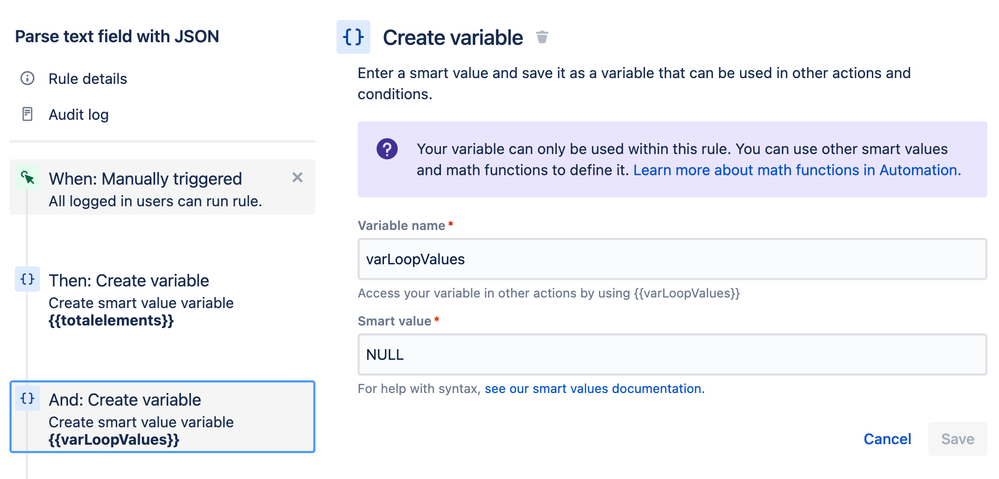Screen dimensions: 999x479
Task: Click the info icon beside Rule details
Action: pos(27,78)
